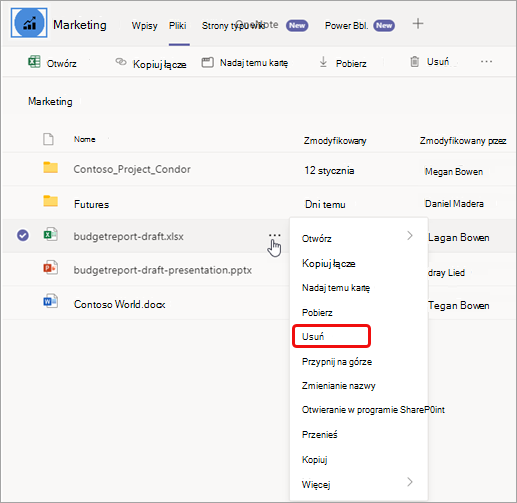The image size is (517, 503).
Task: Select Zmienianie nazwy from context menu
Action: (339, 386)
